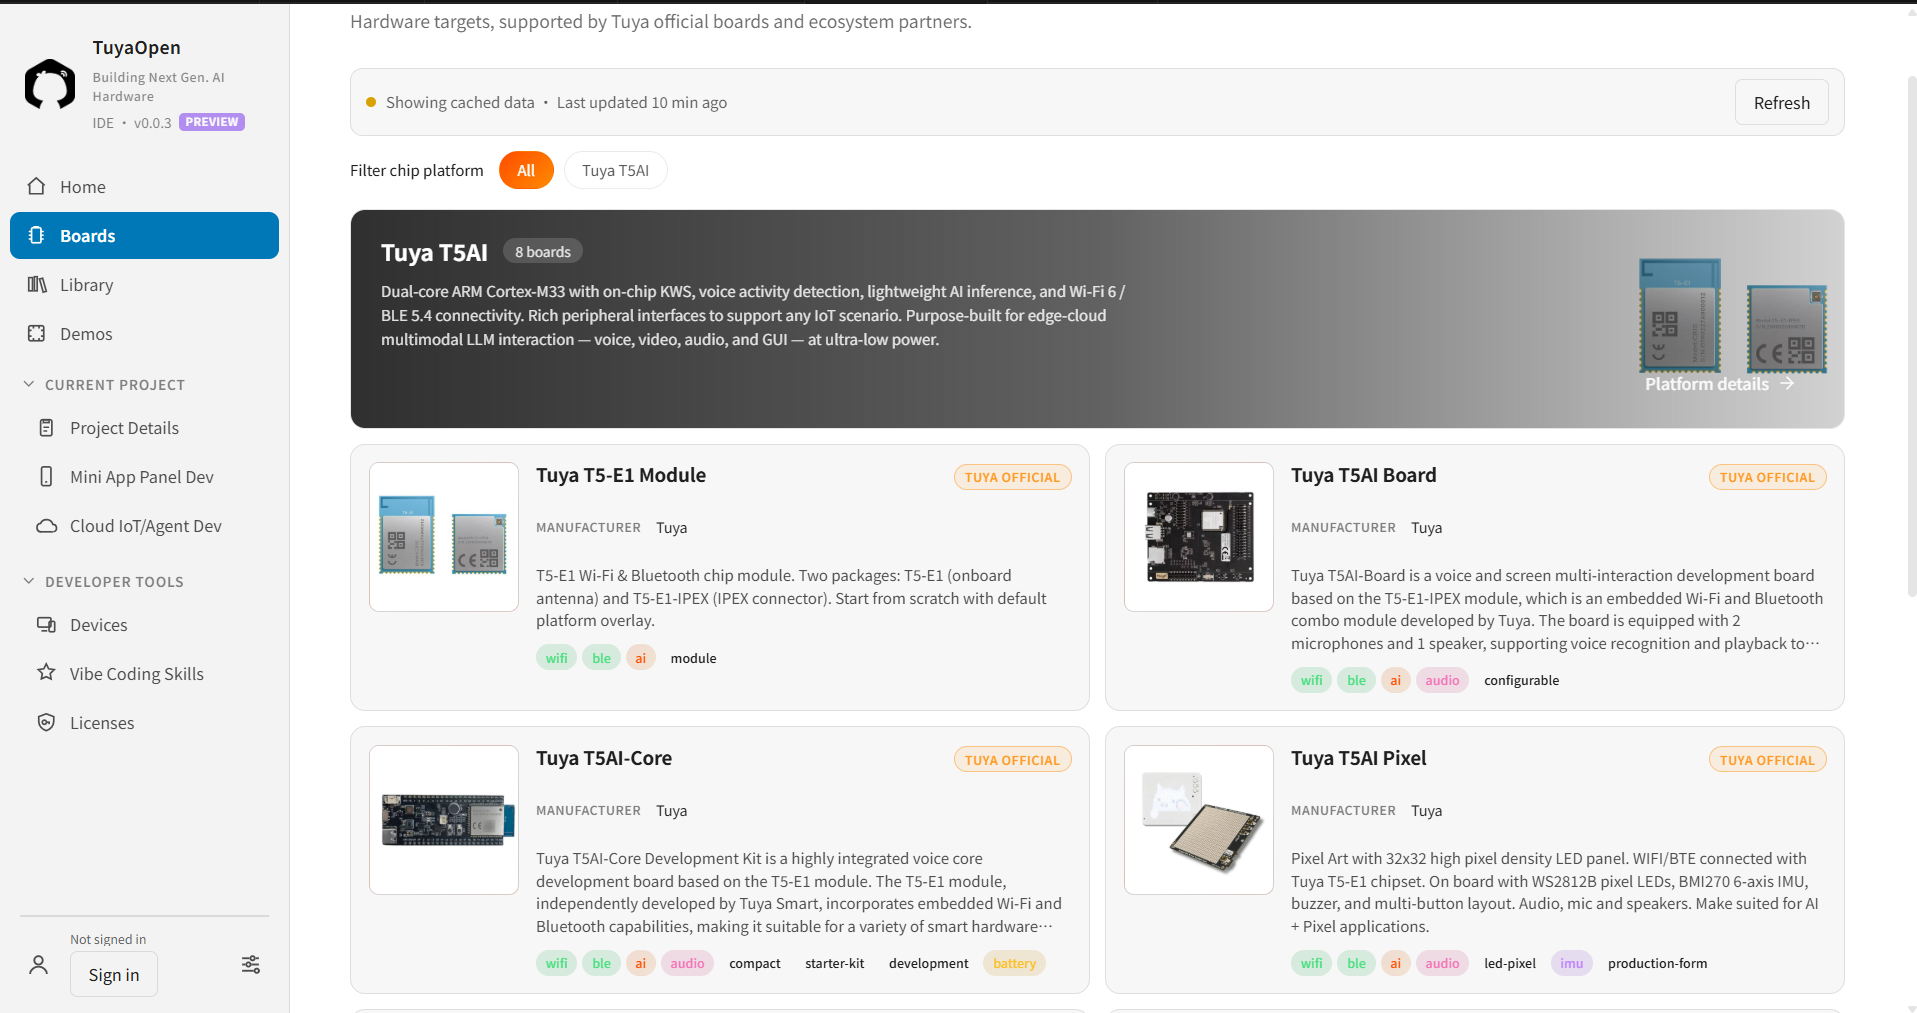Click TUYA OFFICIAL badge on T5AI Pixel

coord(1767,760)
